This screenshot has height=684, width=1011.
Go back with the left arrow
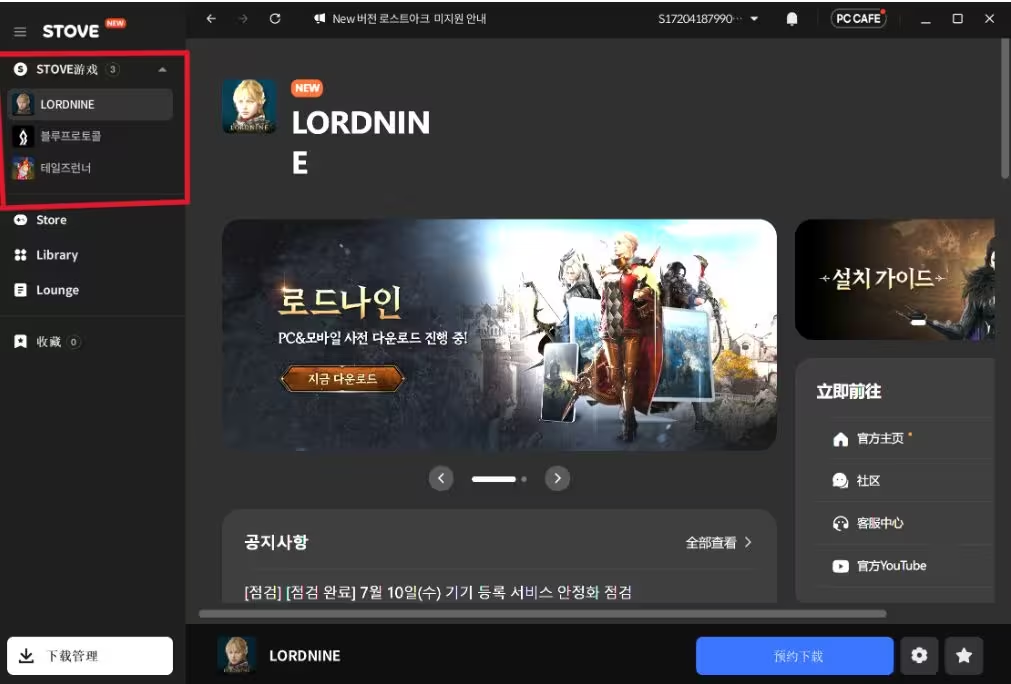tap(211, 19)
